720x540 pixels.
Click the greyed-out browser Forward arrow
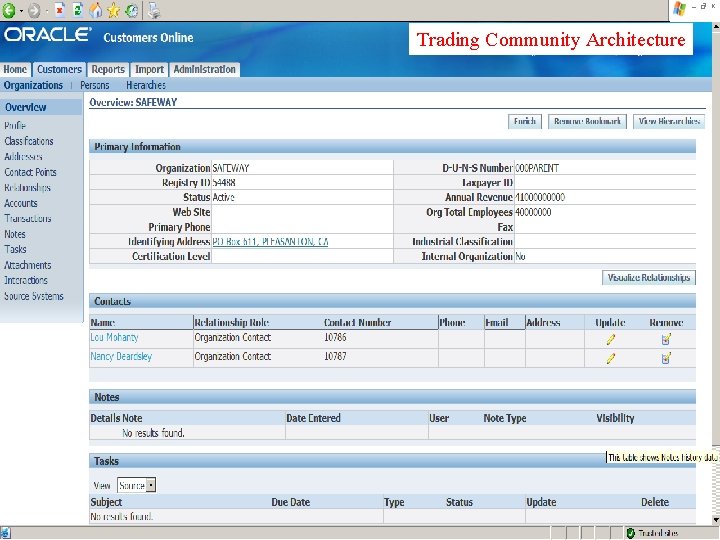pos(34,11)
